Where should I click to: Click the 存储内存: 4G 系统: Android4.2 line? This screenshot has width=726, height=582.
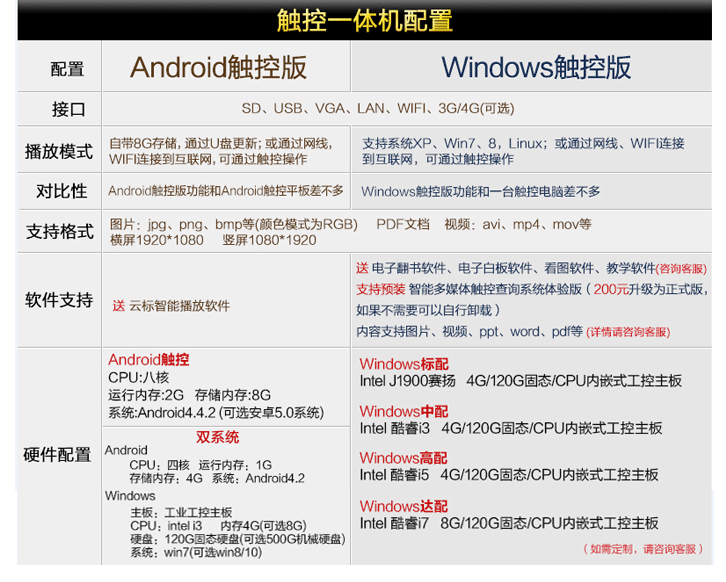[217, 479]
